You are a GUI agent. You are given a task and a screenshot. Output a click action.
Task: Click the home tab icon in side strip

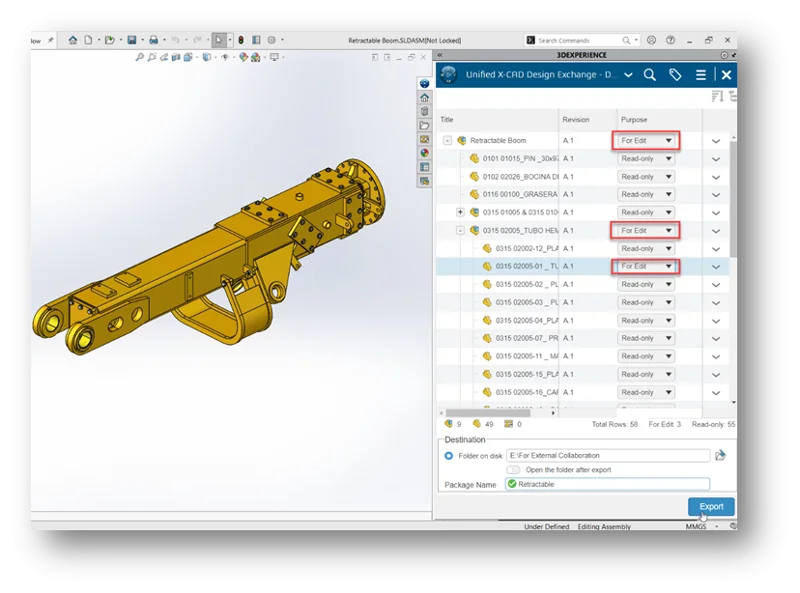[425, 98]
